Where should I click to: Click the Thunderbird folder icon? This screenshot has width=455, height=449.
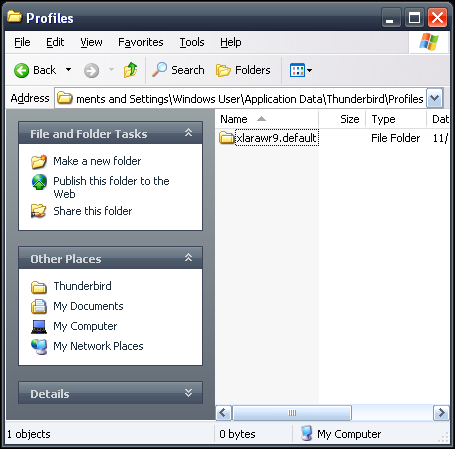39,287
